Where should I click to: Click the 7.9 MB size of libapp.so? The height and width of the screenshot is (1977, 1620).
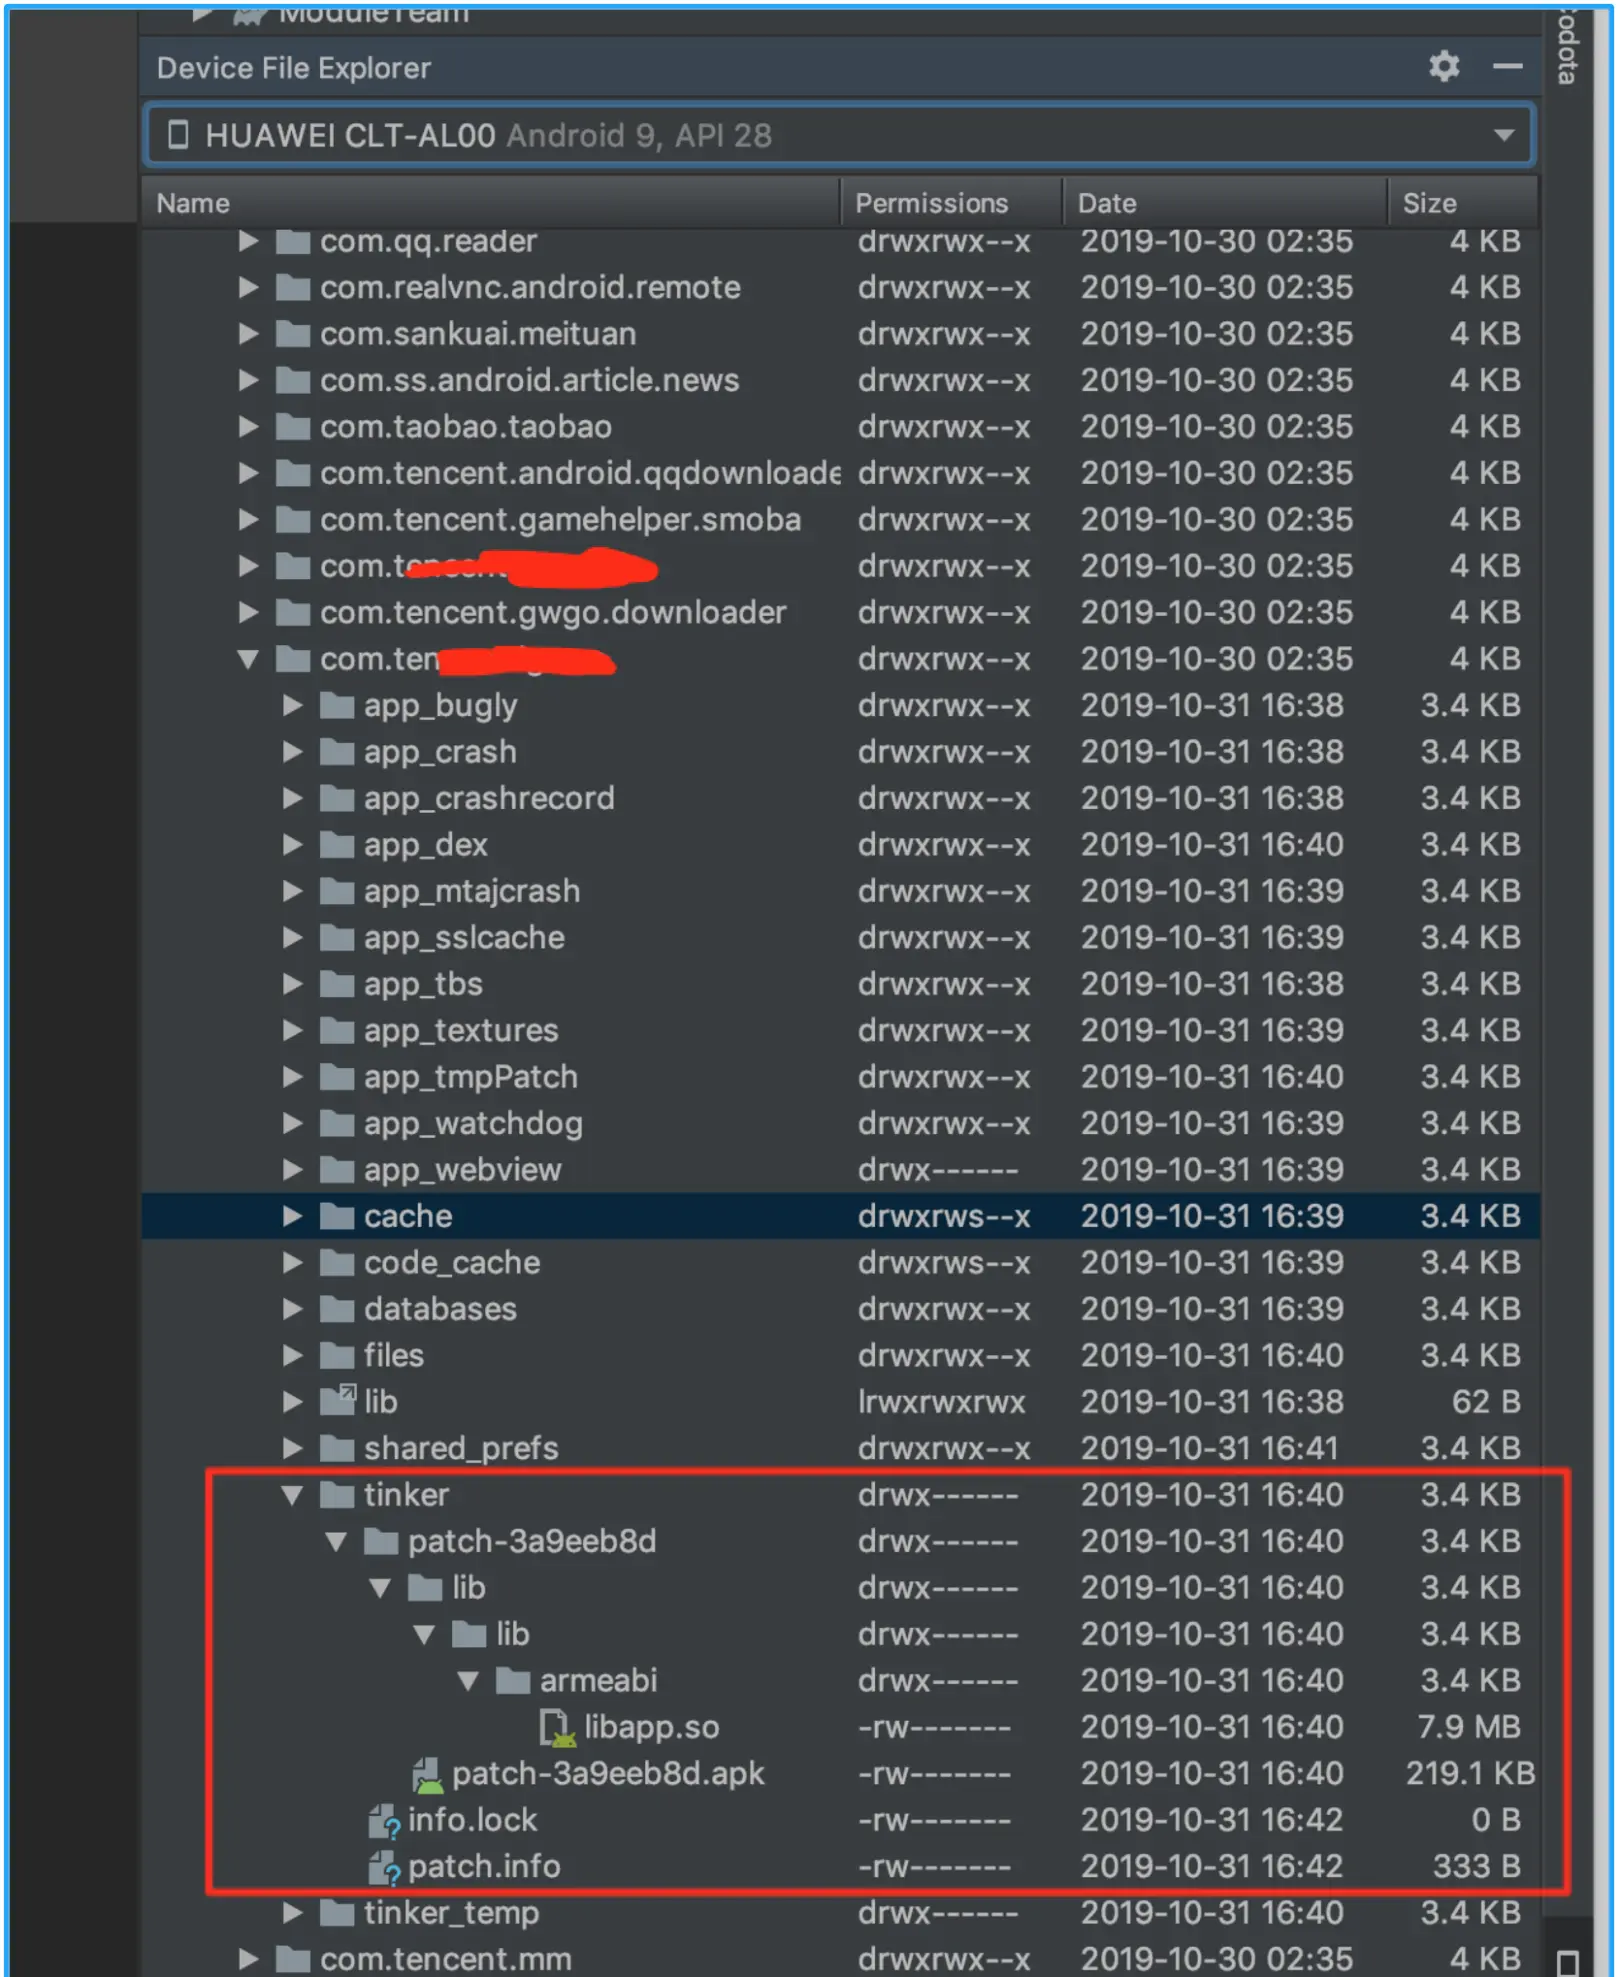tap(1469, 1727)
